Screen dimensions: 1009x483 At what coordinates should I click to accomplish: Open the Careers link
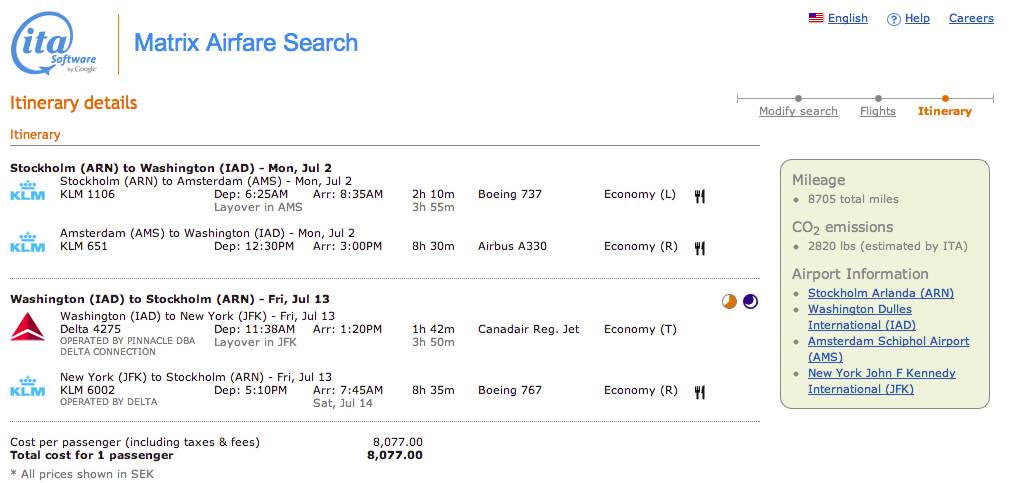[x=971, y=18]
